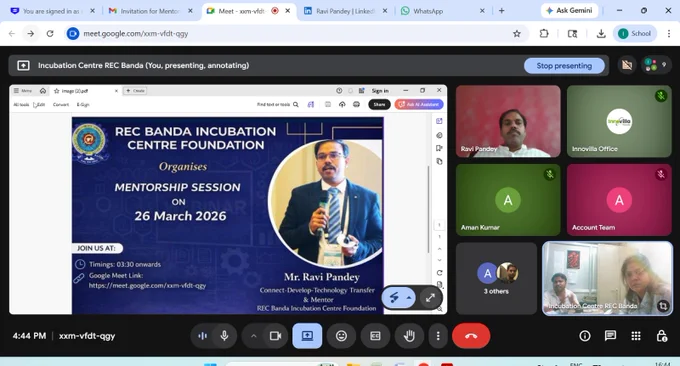Click Acrobat rotate/refresh icon in right rail

click(439, 273)
